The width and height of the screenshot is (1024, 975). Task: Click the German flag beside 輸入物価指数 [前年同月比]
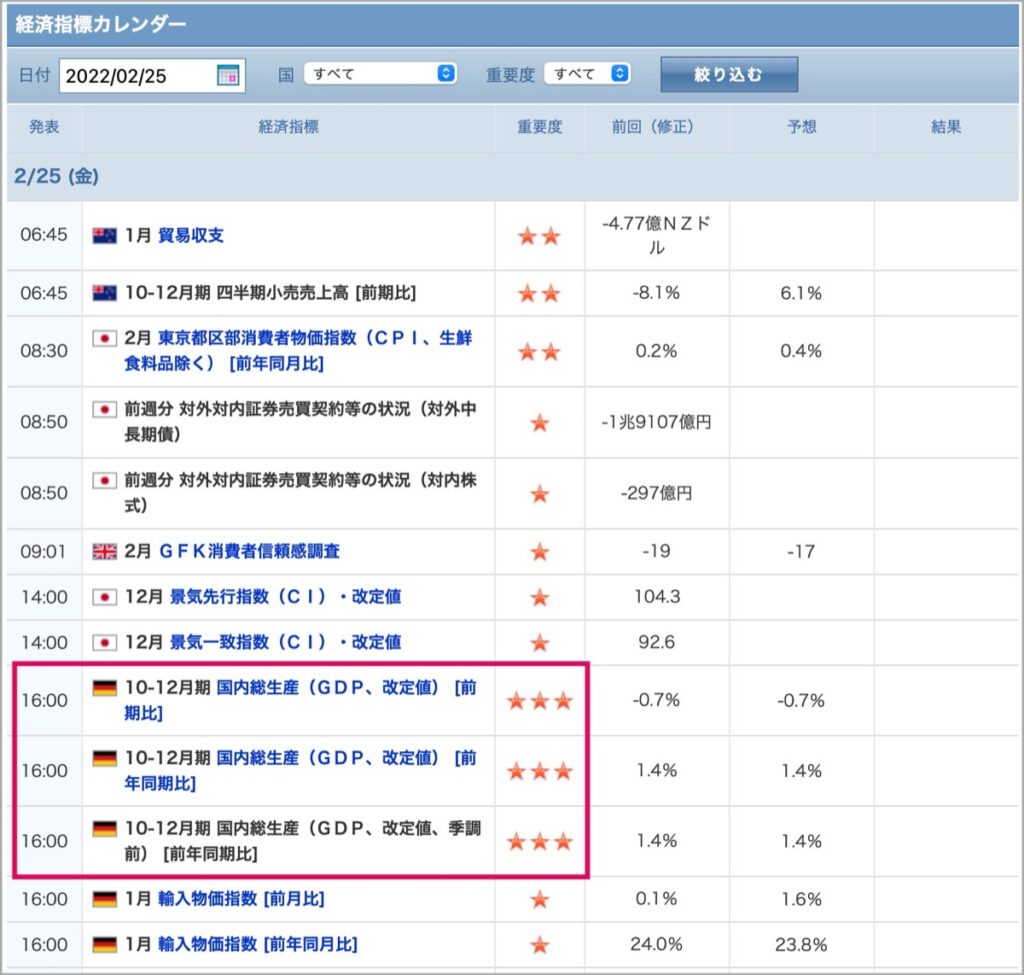[104, 944]
